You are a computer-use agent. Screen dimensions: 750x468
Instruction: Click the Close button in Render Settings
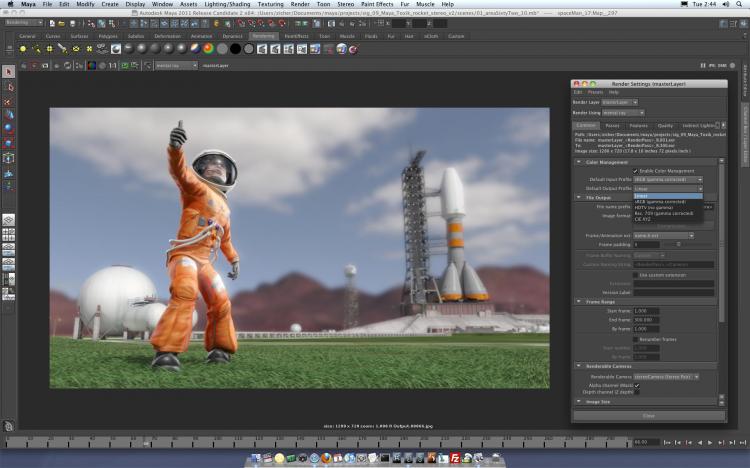(x=648, y=415)
